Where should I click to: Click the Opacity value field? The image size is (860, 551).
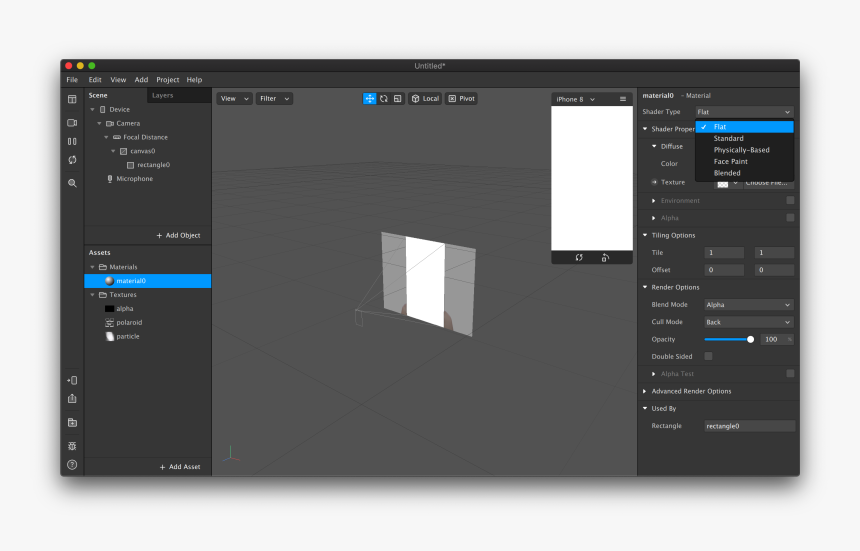(775, 339)
